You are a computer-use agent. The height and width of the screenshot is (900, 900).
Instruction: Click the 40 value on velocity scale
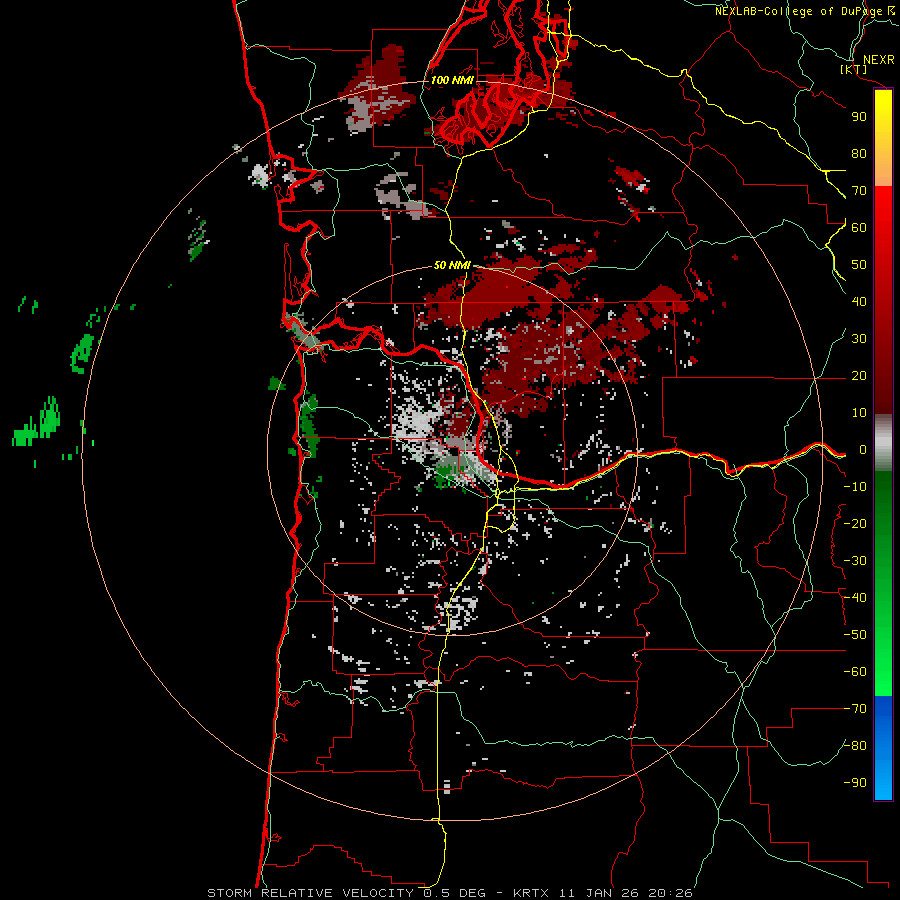point(859,302)
